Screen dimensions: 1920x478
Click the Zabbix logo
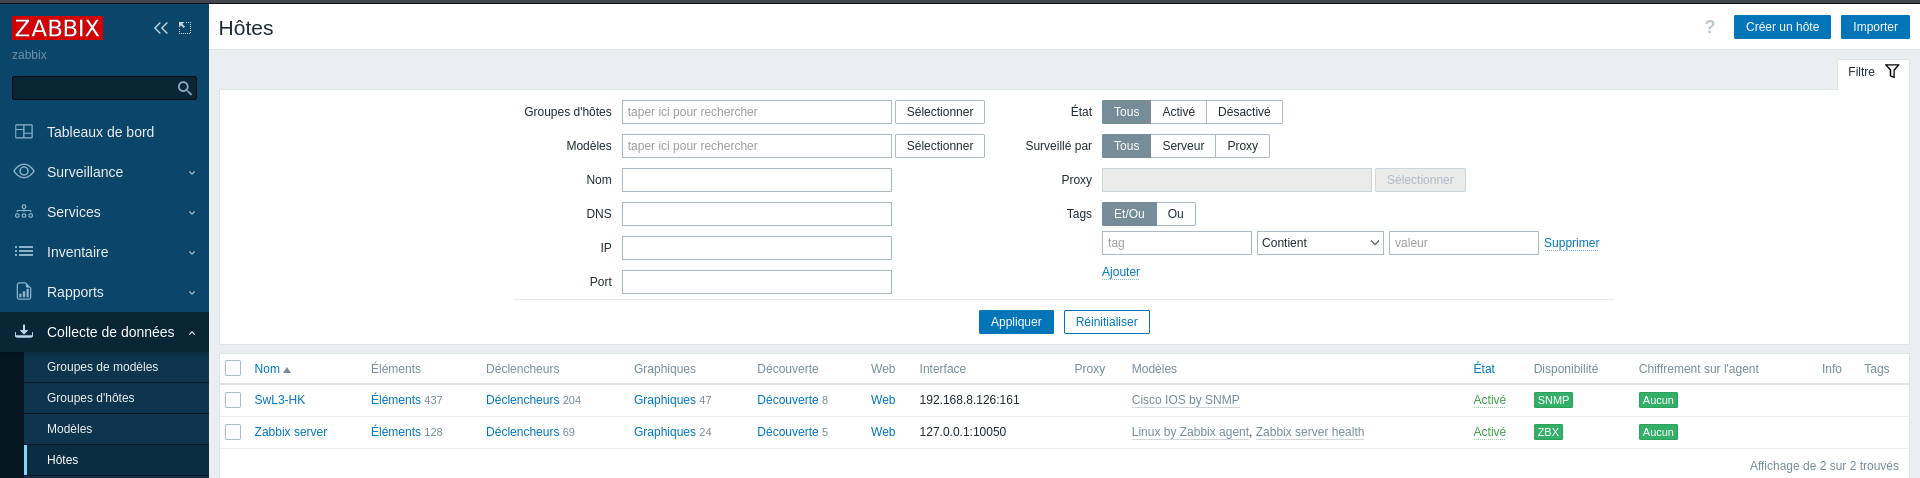point(57,28)
